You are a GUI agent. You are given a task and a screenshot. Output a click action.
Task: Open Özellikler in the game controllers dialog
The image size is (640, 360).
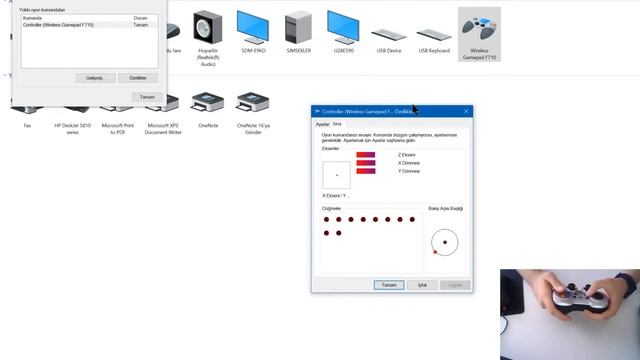click(138, 78)
